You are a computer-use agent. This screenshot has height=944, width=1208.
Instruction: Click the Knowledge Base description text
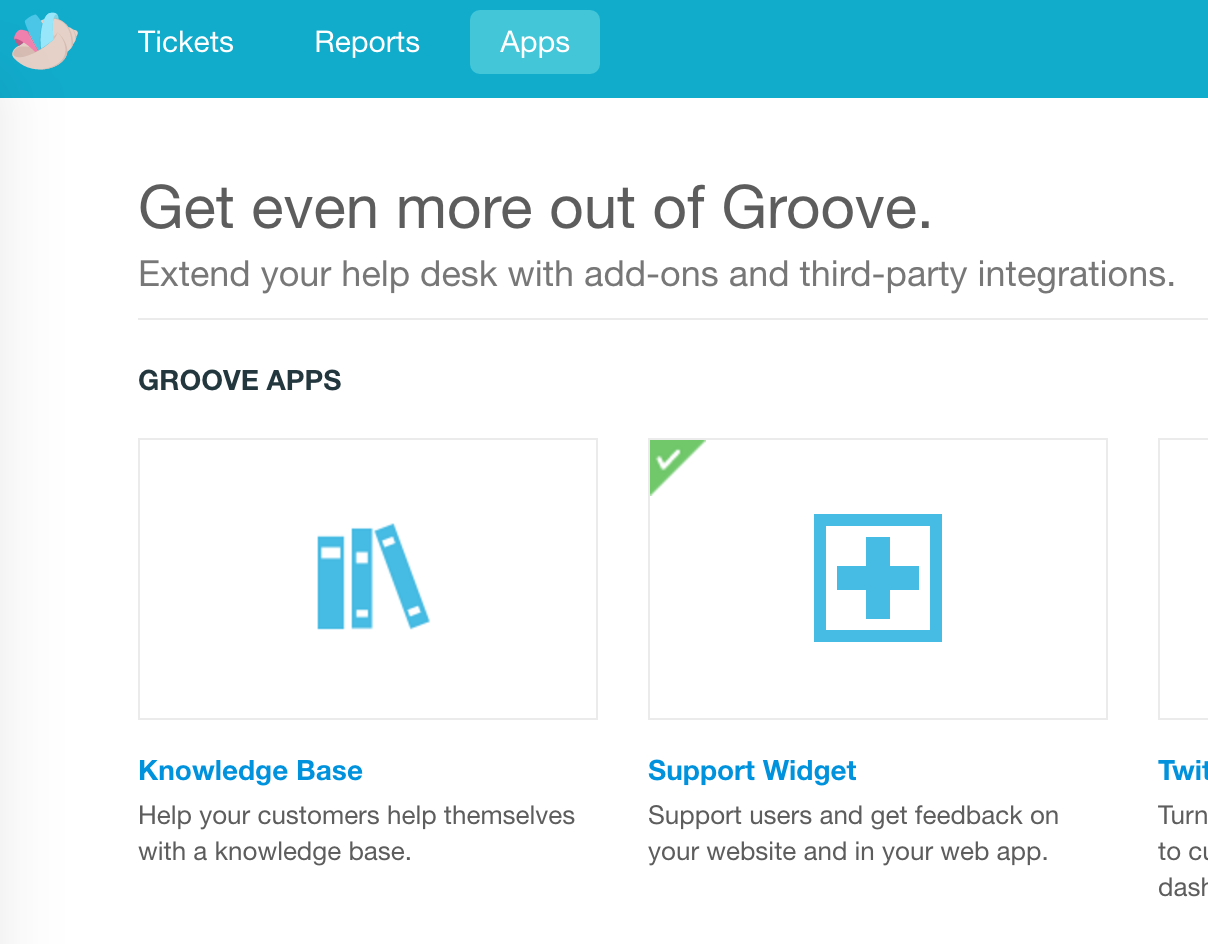(356, 834)
